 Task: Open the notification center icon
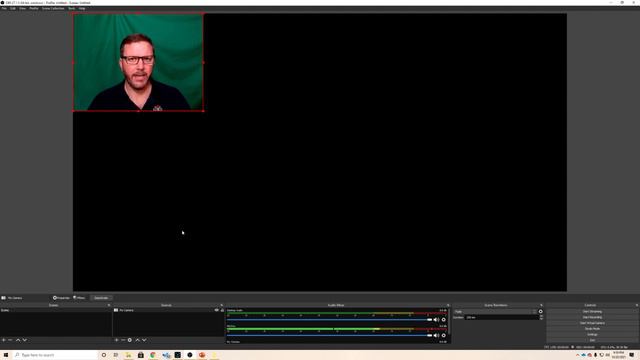point(632,355)
